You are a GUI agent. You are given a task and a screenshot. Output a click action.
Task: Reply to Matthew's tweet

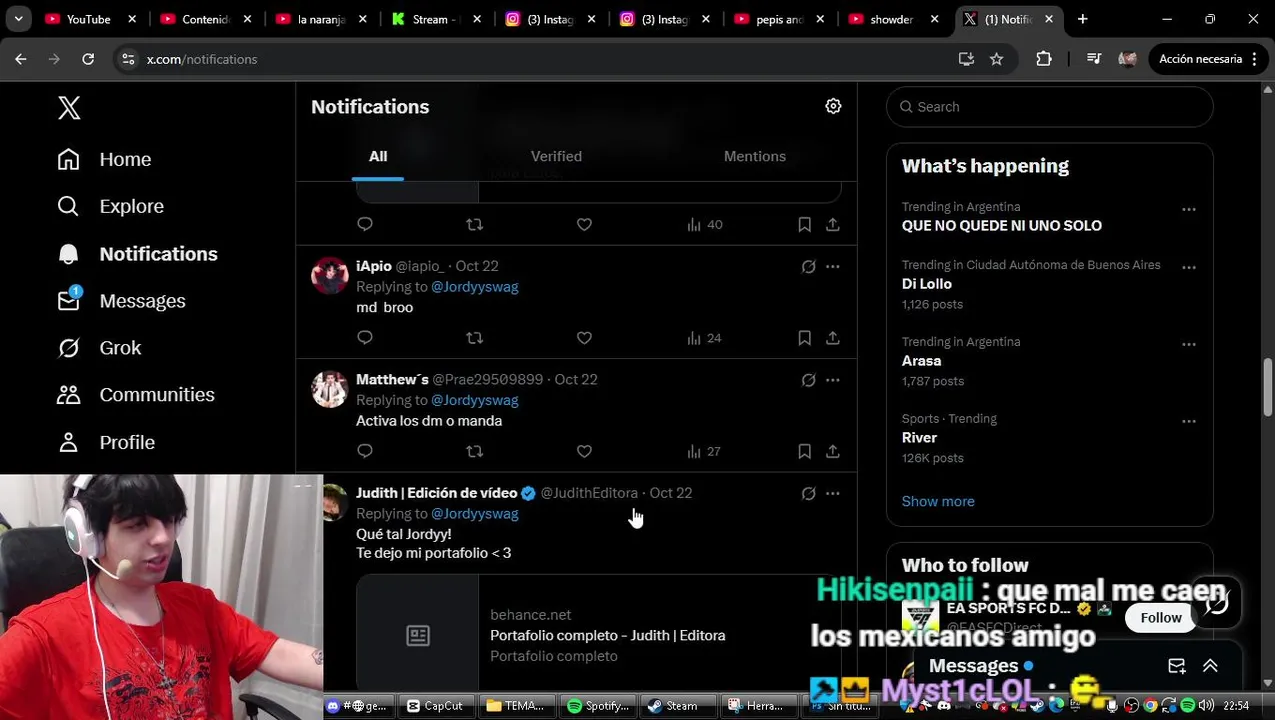pyautogui.click(x=365, y=451)
